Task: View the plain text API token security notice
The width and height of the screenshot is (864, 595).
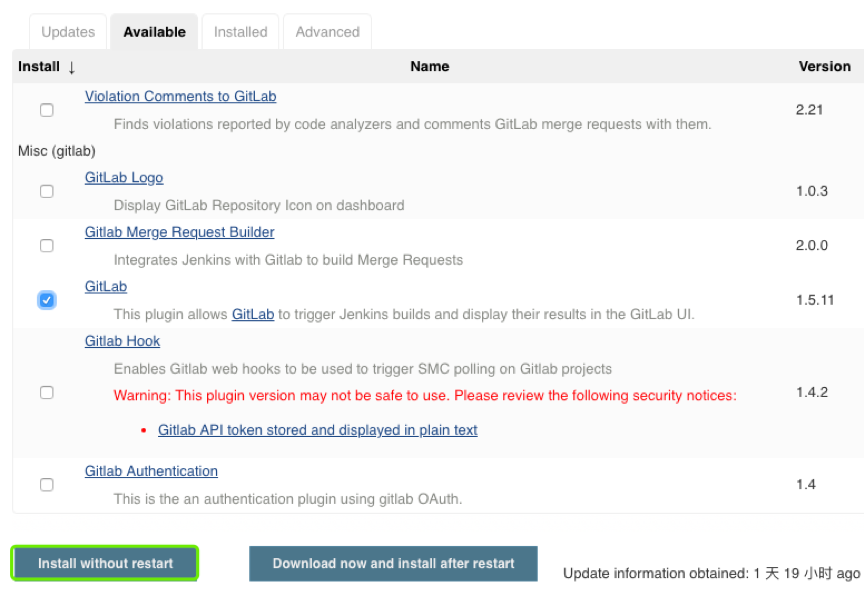Action: click(x=317, y=431)
